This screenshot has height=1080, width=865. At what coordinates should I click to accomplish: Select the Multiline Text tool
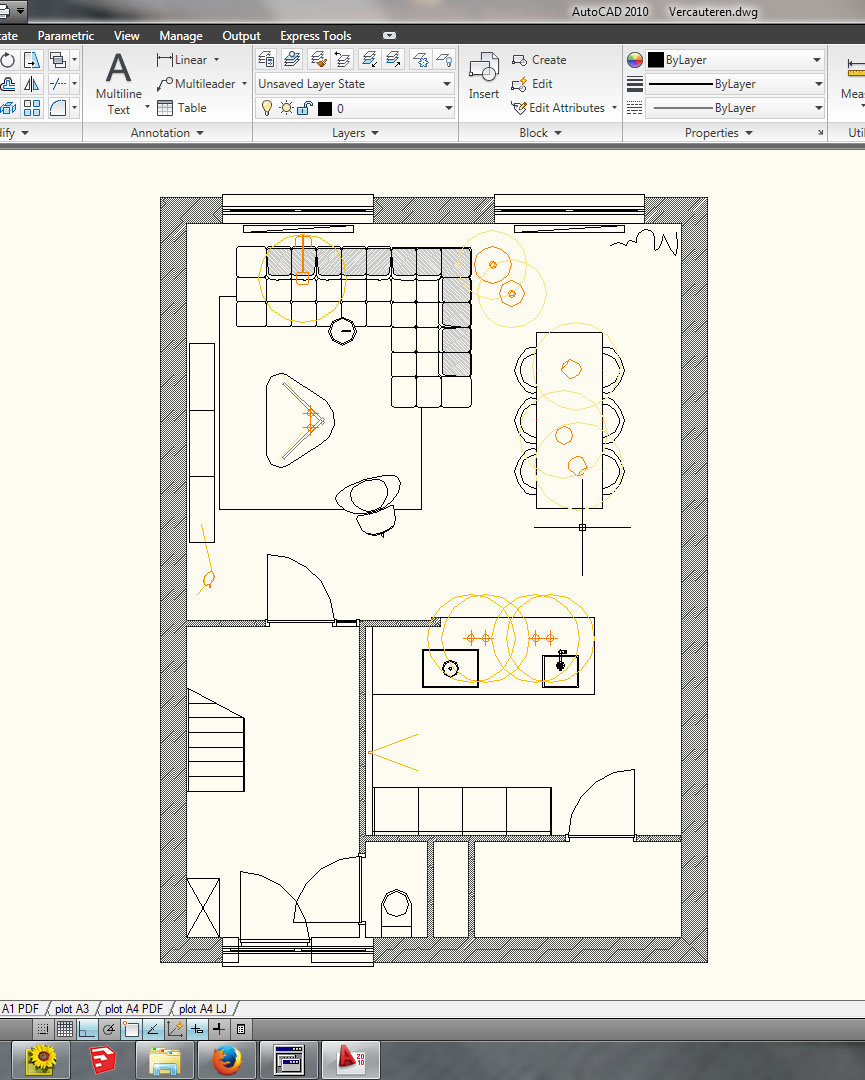118,83
